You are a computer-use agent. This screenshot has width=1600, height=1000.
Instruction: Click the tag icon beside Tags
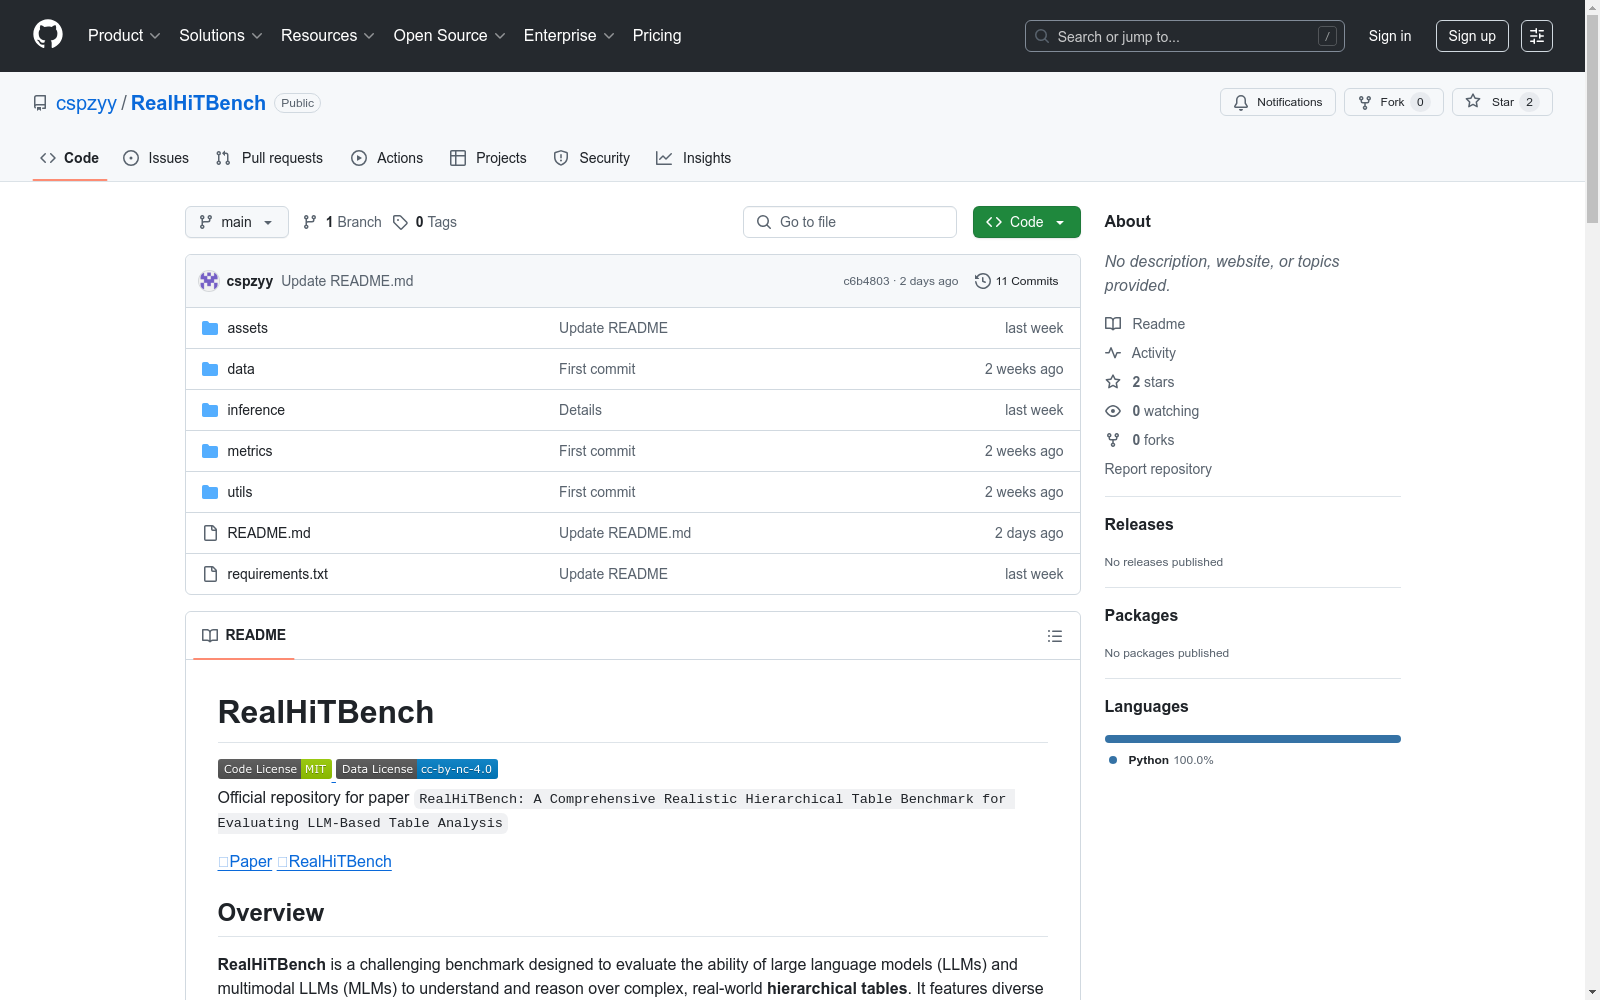click(400, 222)
